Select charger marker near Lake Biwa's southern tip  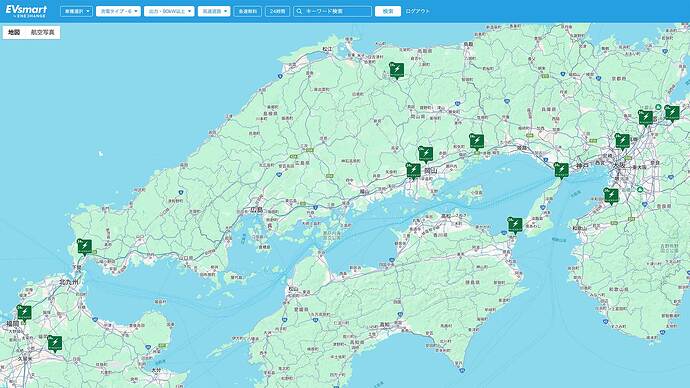[x=672, y=113]
